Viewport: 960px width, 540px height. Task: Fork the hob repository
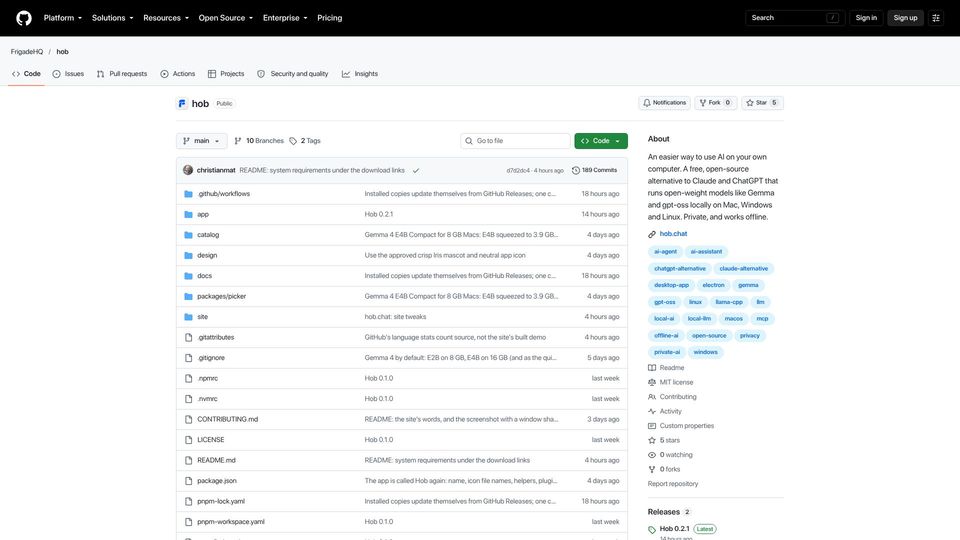[715, 103]
